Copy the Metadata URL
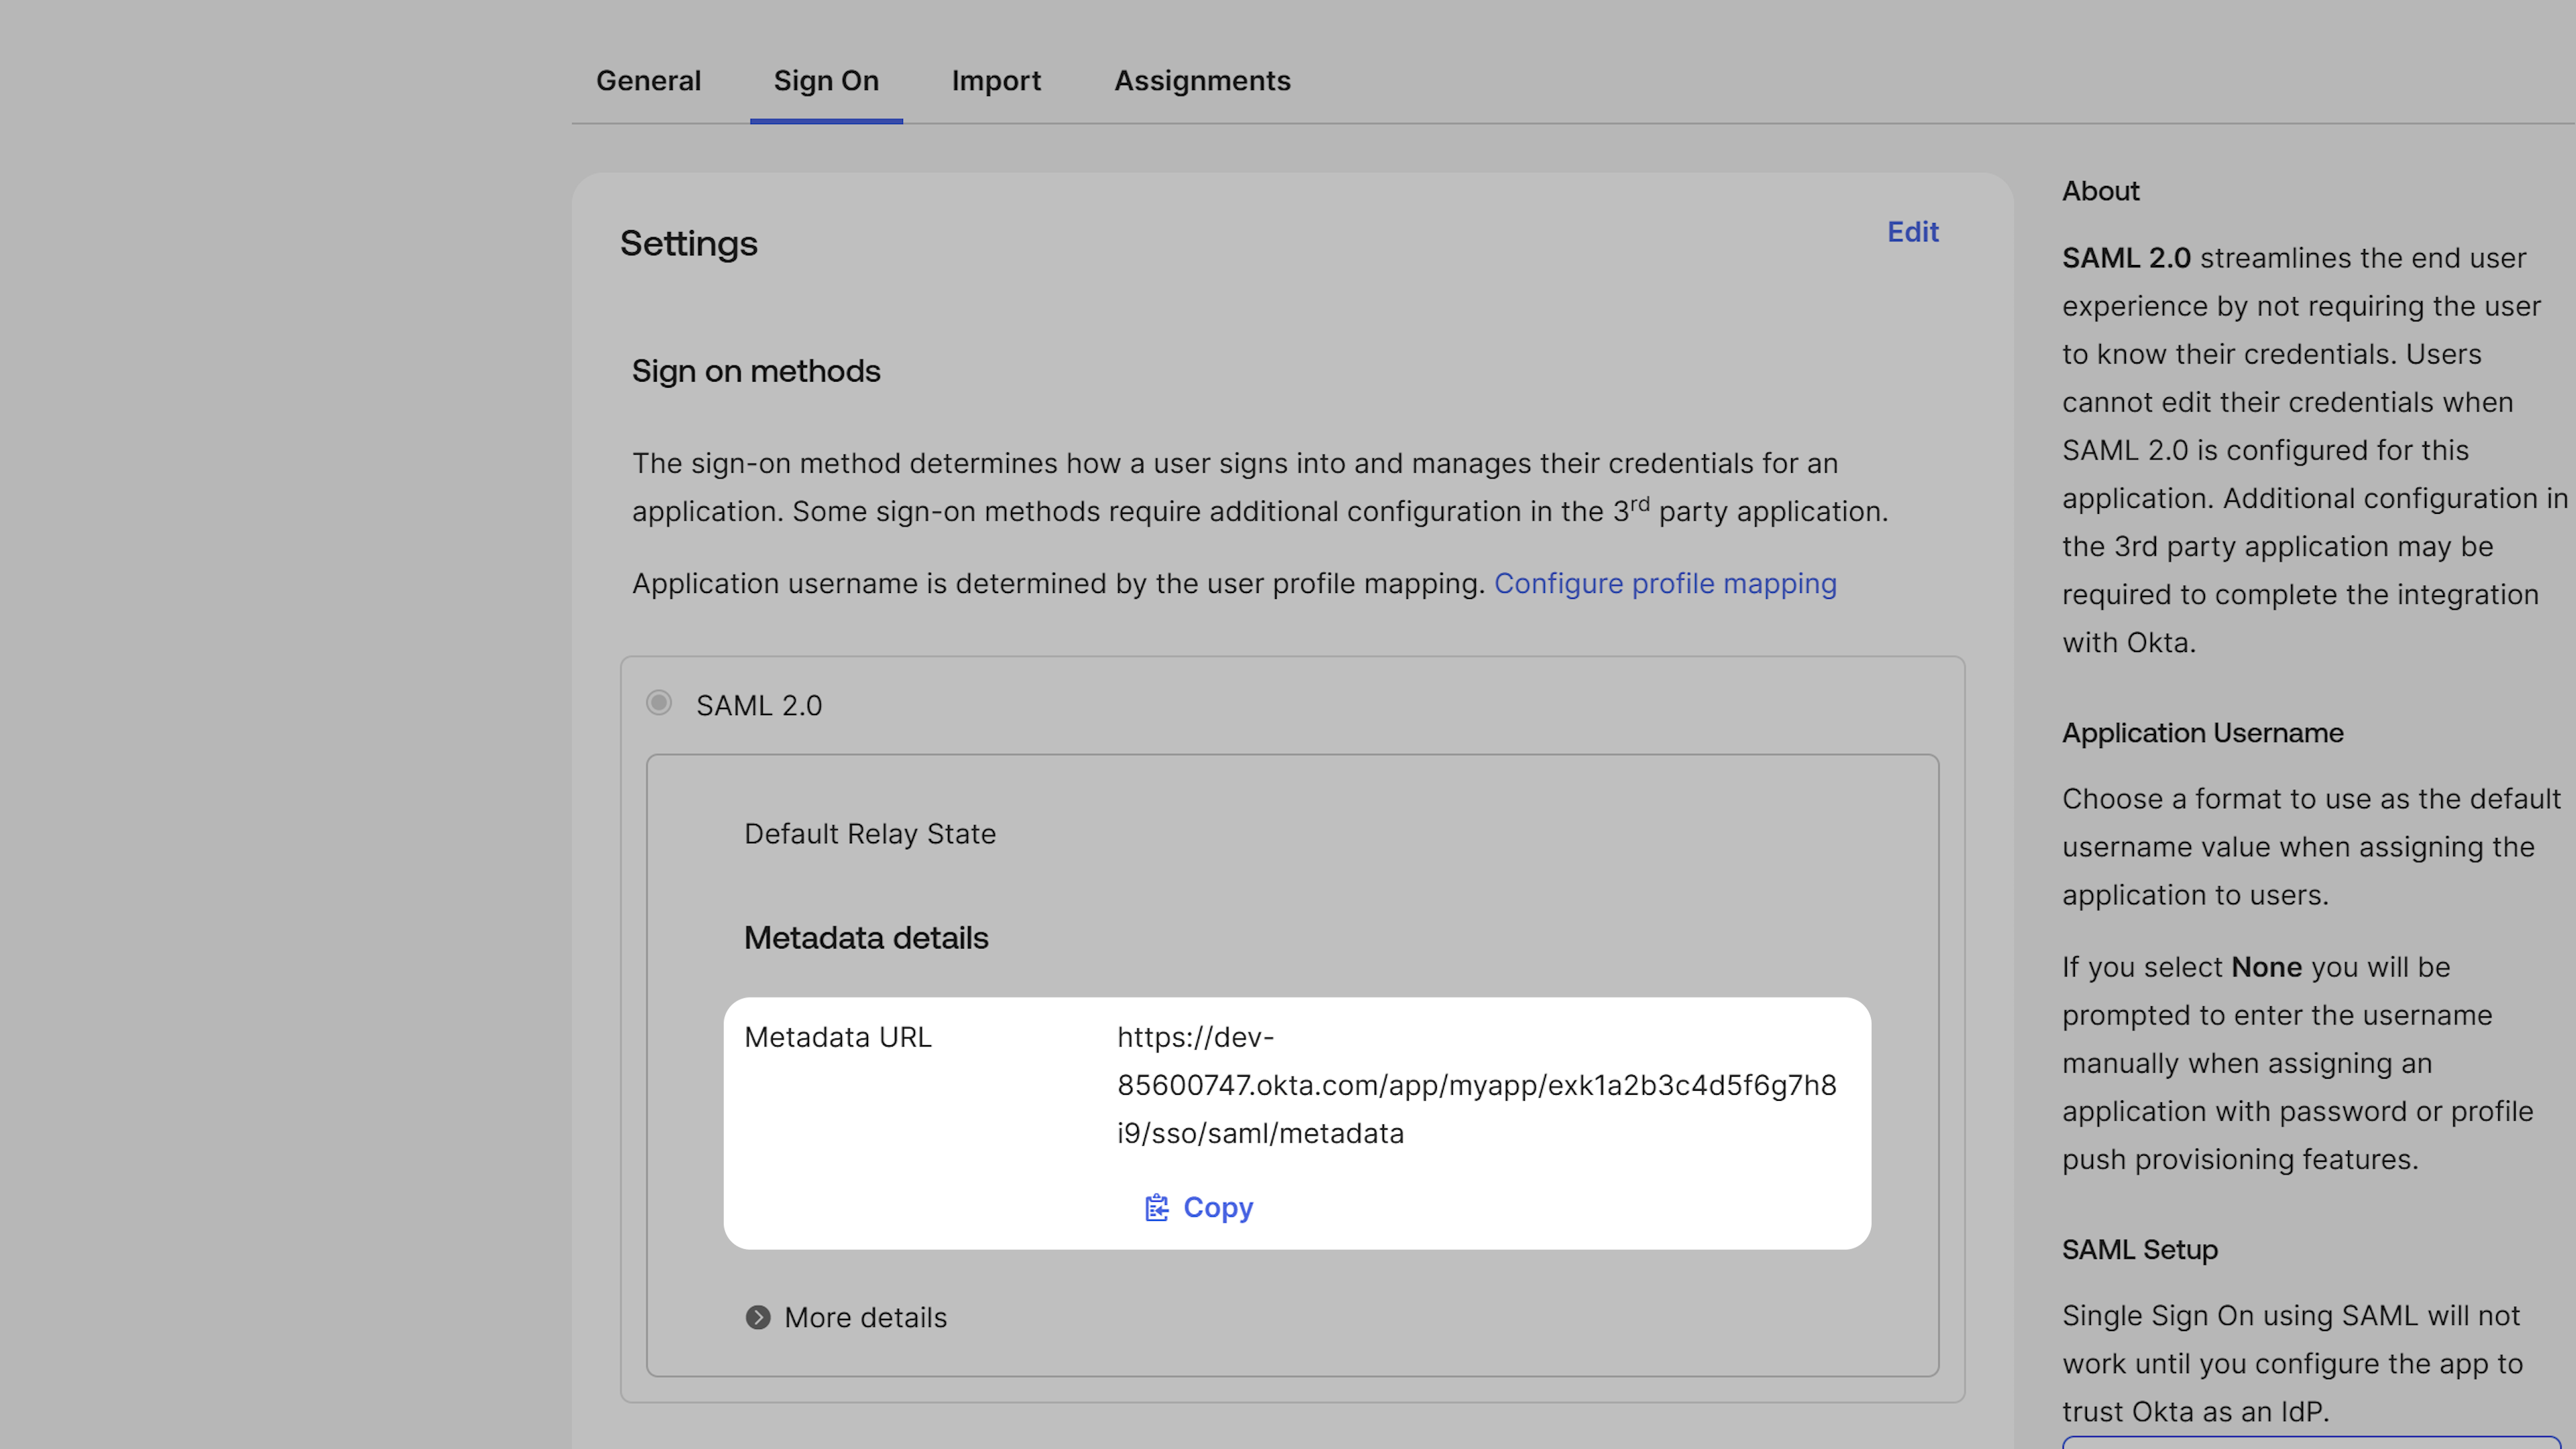 [1198, 1208]
